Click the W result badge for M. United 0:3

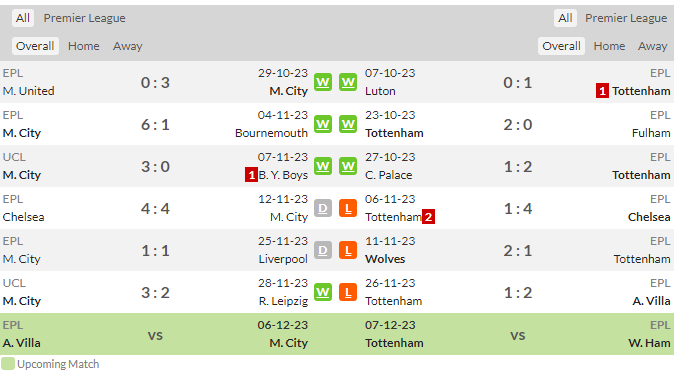[323, 82]
